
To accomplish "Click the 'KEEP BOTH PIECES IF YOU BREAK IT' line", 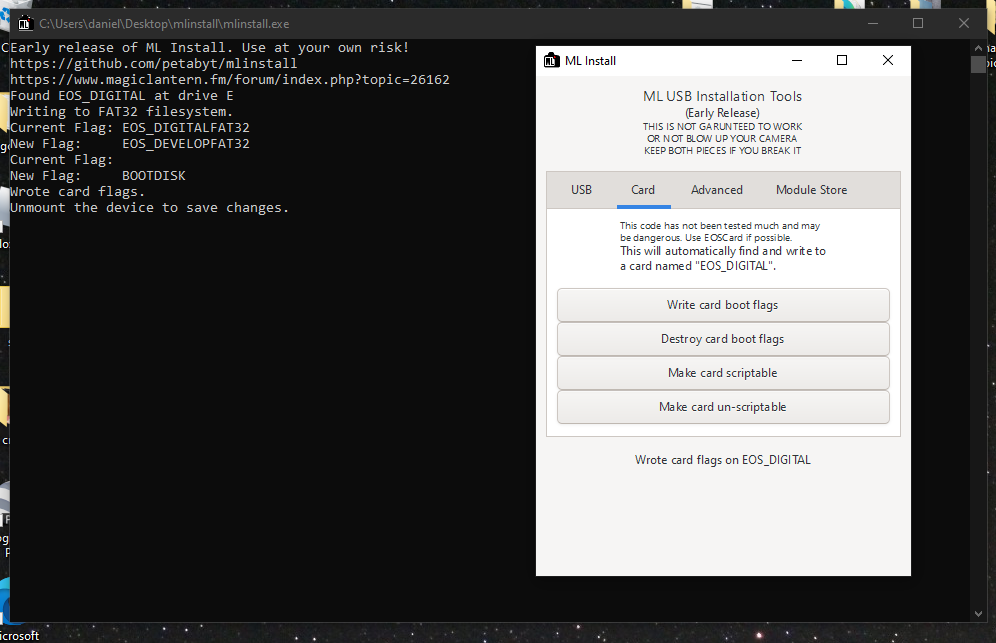I will click(x=723, y=151).
